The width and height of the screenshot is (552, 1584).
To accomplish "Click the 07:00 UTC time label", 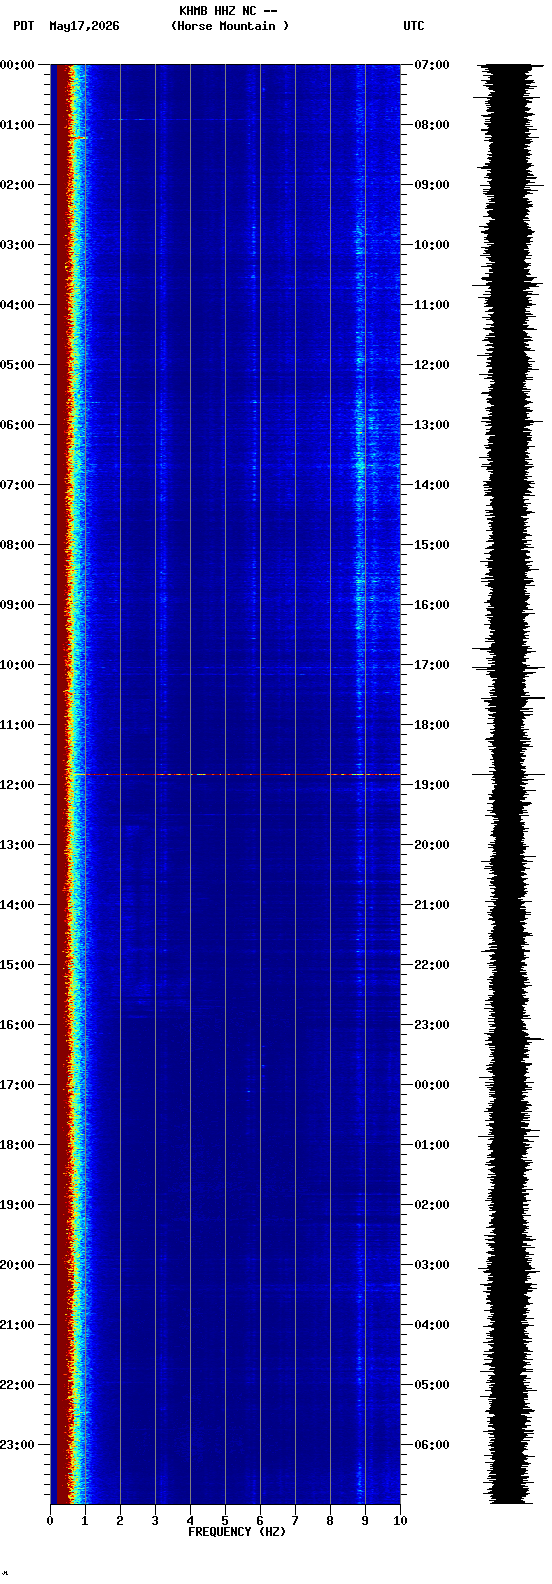I will (x=431, y=65).
